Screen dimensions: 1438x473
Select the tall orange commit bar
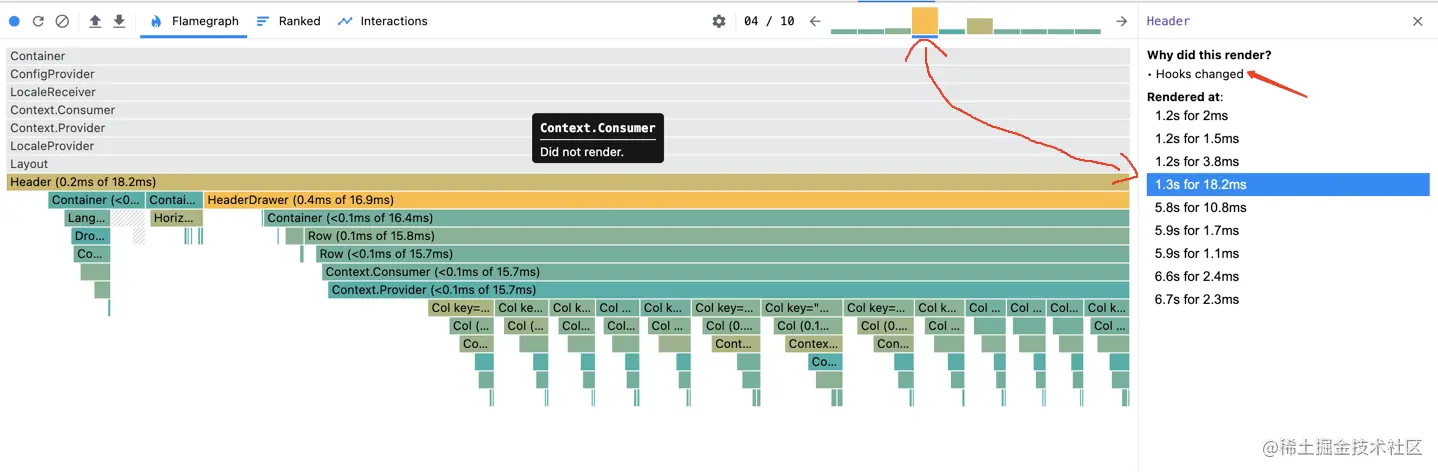point(925,21)
